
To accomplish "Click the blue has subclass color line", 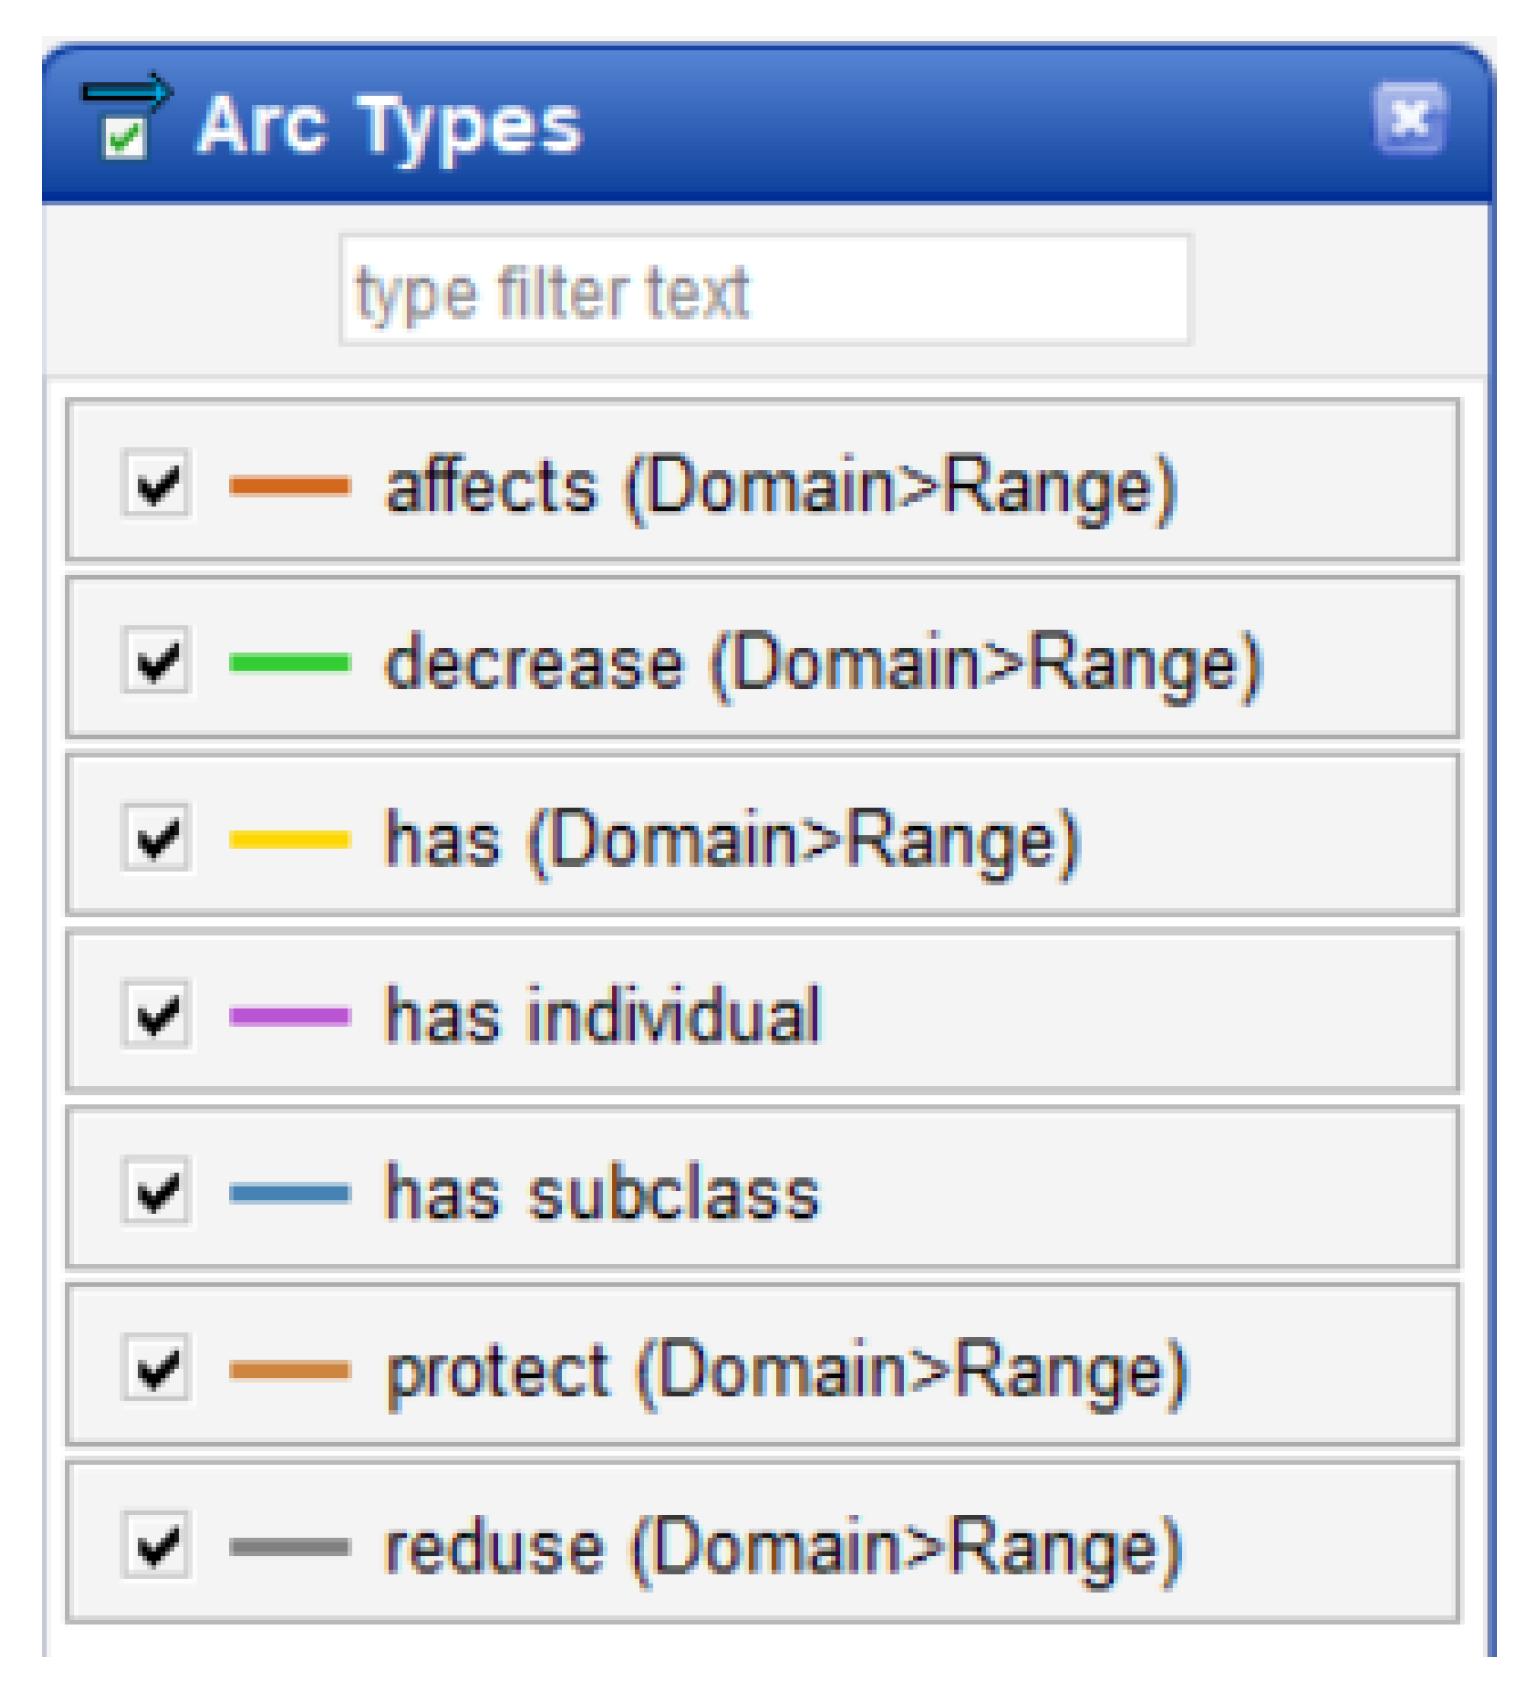I will (289, 1193).
